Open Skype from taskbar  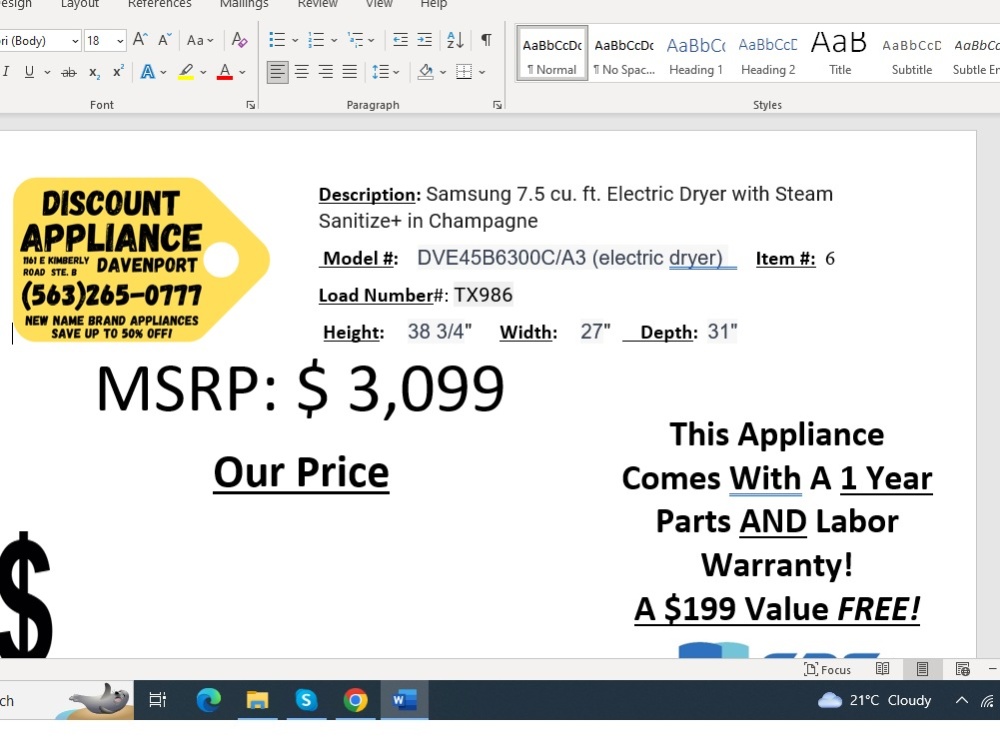pyautogui.click(x=306, y=700)
